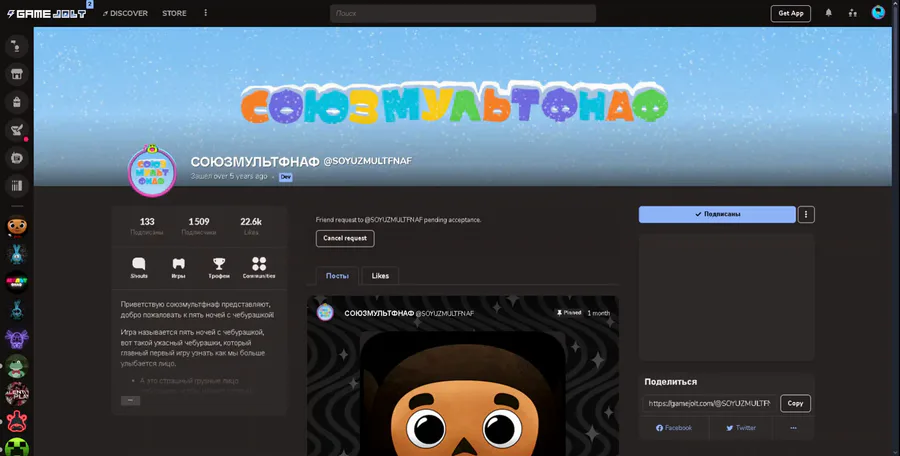The image size is (900, 456).
Task: Toggle the Подписаны follow button
Action: coord(717,214)
